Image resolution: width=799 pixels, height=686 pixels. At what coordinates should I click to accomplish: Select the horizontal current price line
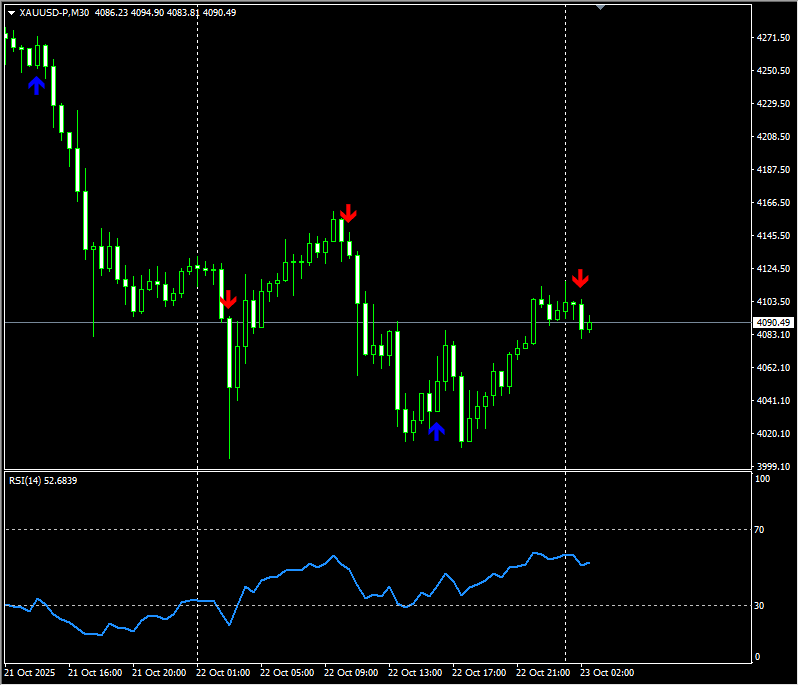pos(660,322)
